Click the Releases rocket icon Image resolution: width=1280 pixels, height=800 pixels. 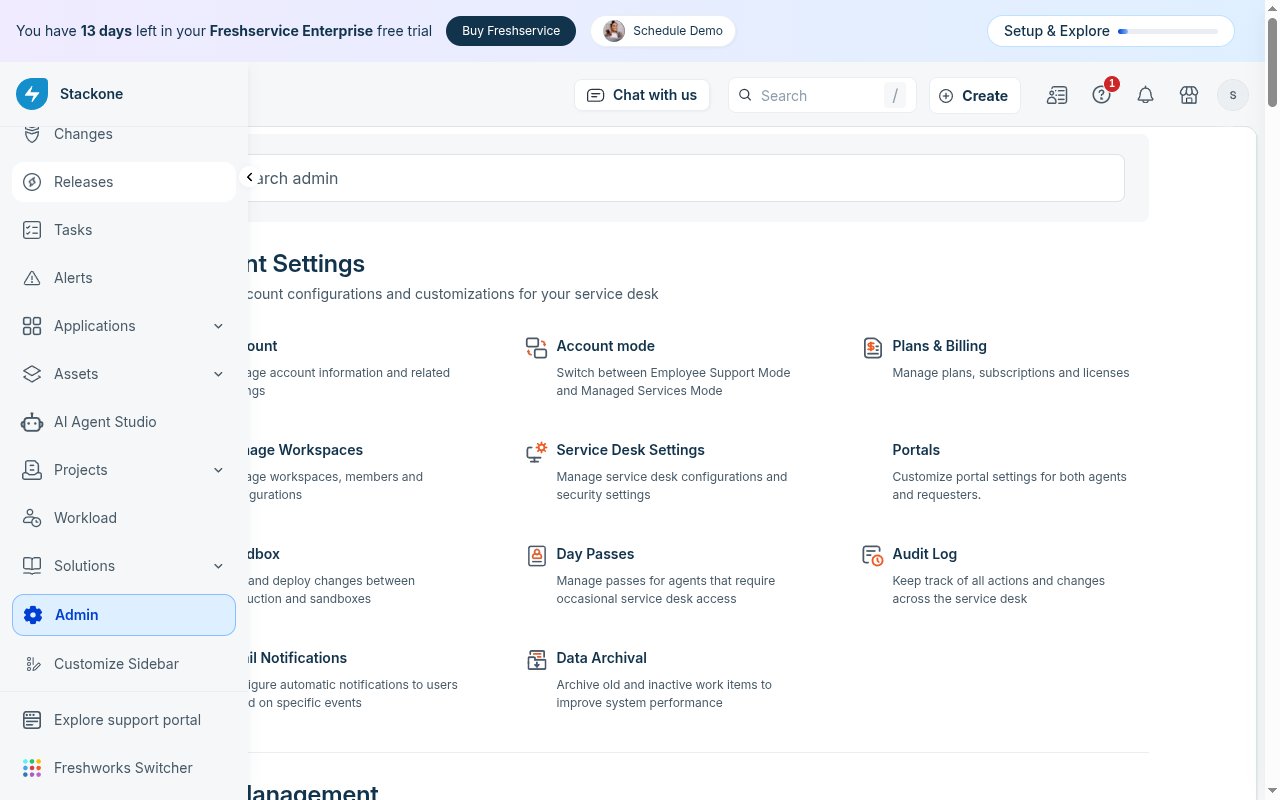click(x=32, y=182)
